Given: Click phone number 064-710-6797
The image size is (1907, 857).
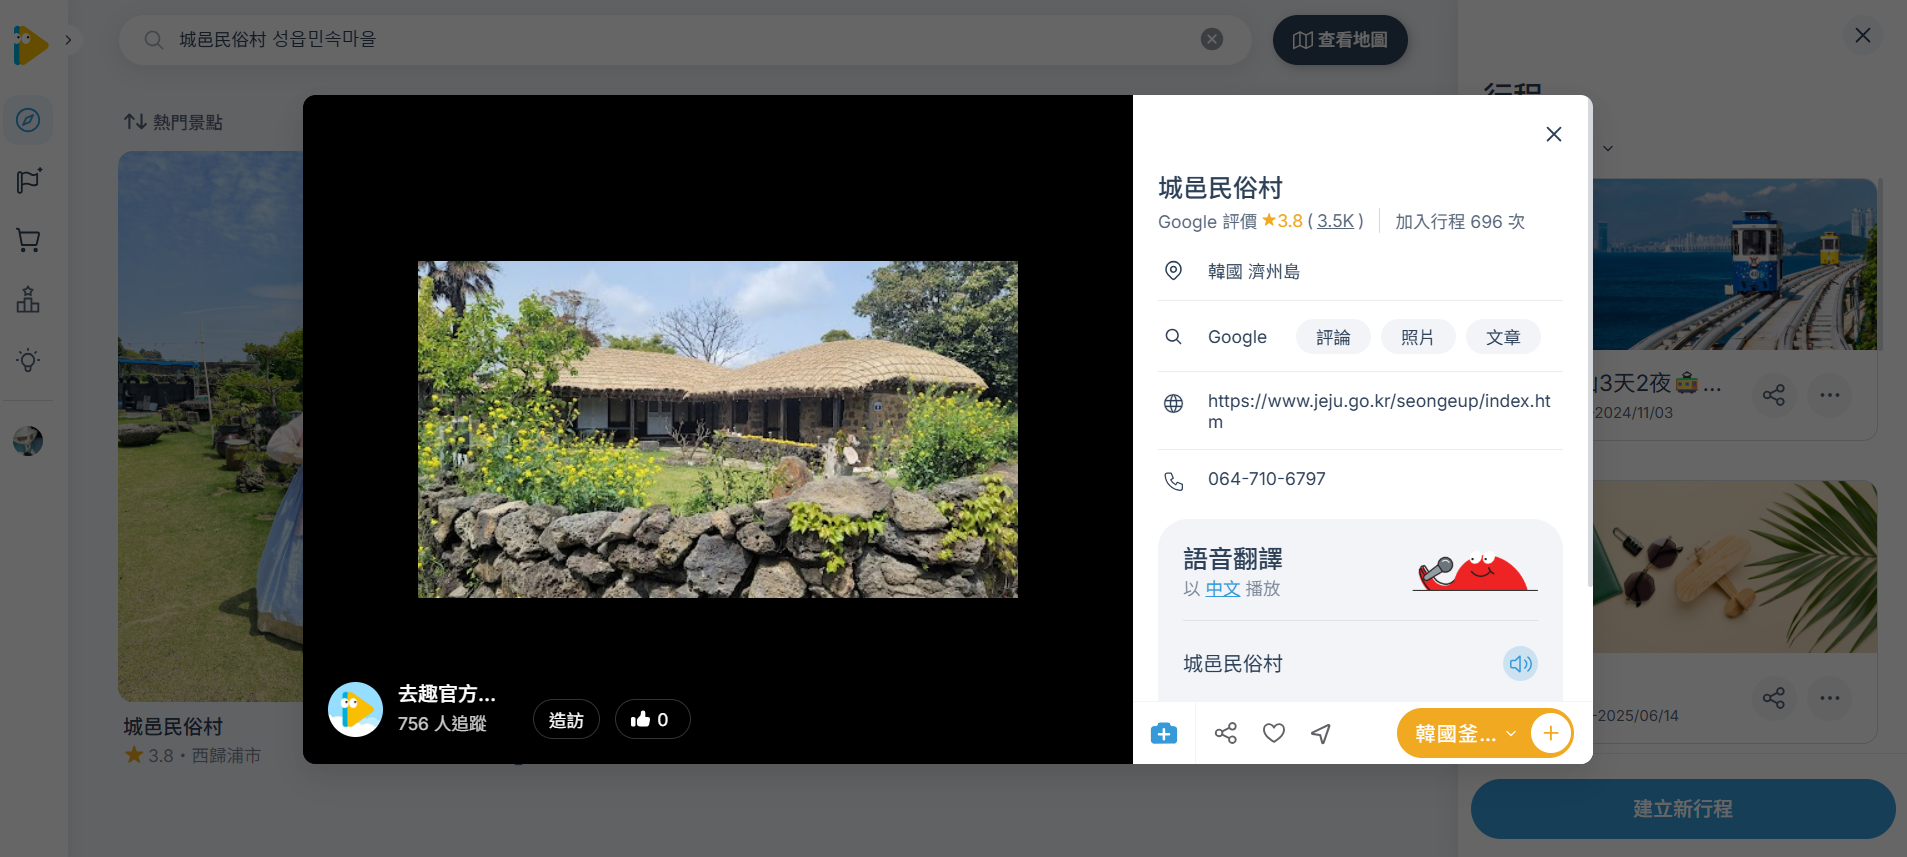Looking at the screenshot, I should click(1267, 479).
